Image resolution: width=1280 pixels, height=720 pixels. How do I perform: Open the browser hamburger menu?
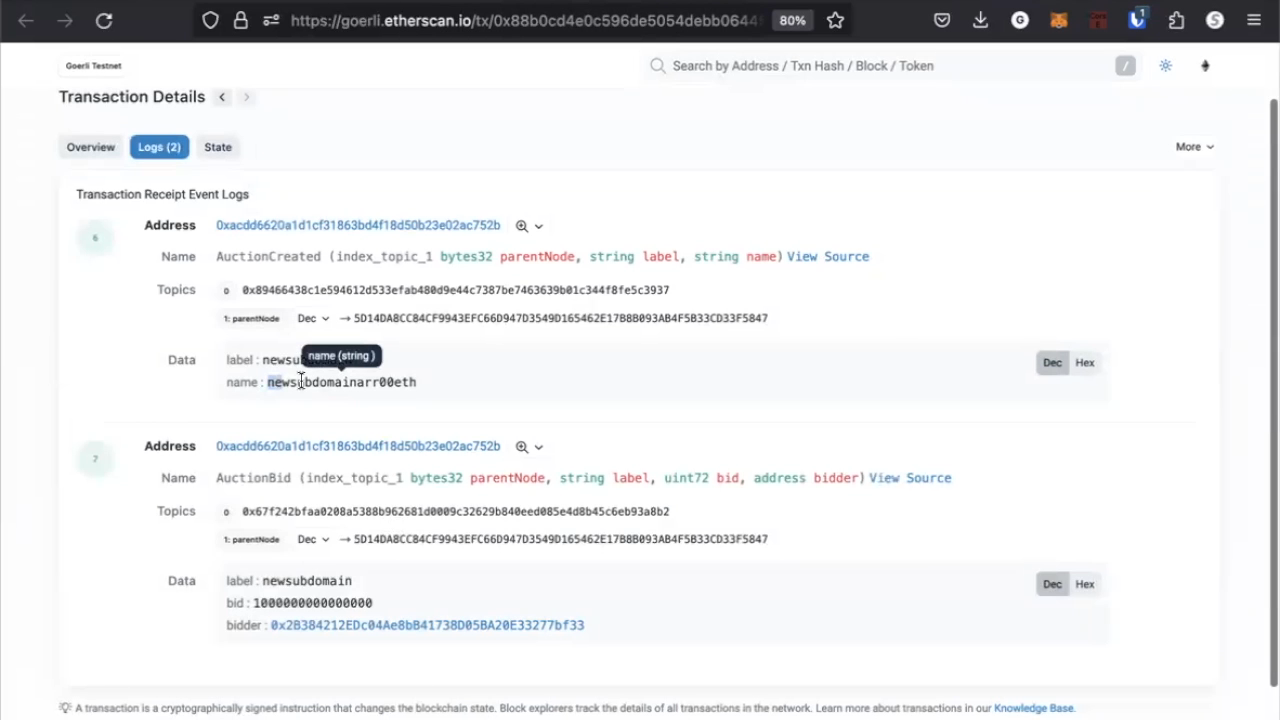tap(1254, 20)
